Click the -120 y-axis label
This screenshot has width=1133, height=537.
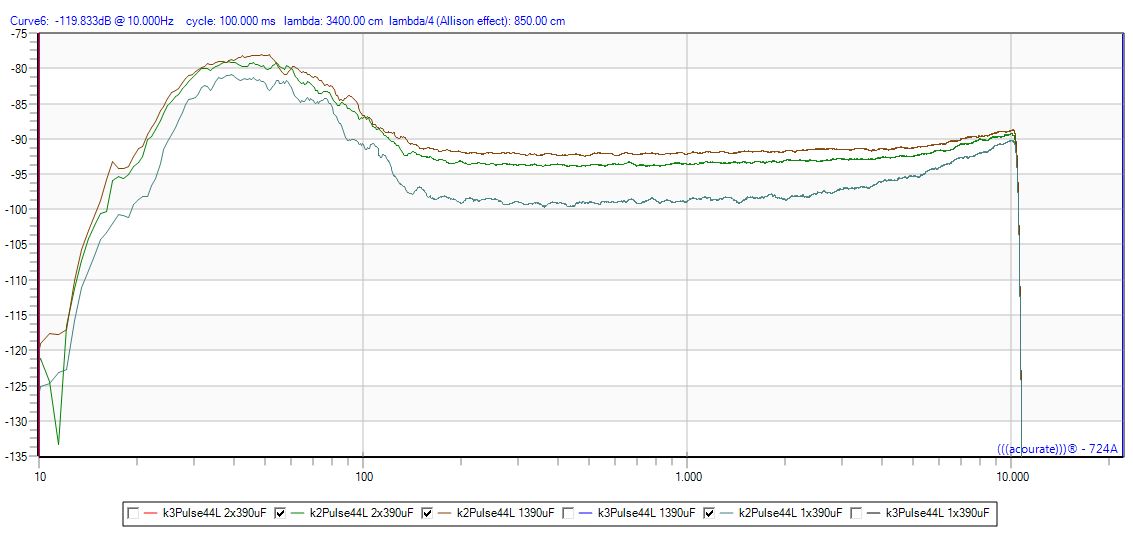tap(15, 351)
